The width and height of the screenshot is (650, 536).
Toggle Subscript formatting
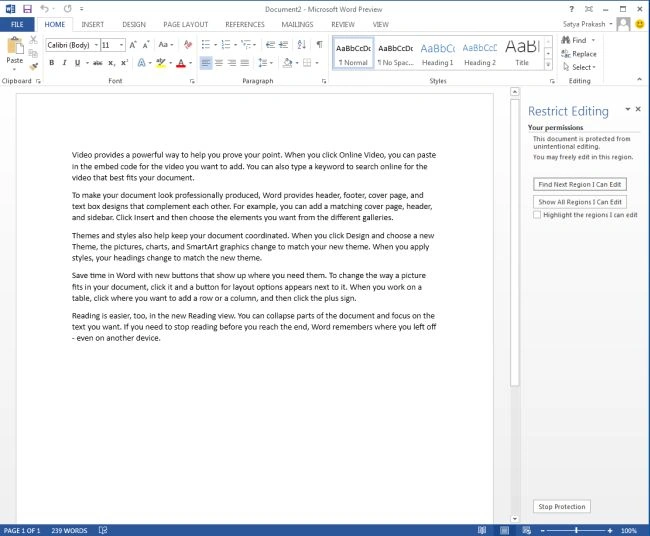(x=111, y=63)
